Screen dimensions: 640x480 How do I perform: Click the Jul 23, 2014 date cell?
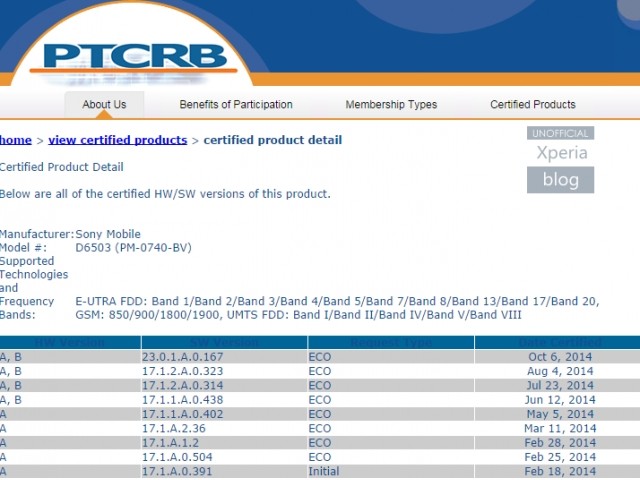point(560,385)
